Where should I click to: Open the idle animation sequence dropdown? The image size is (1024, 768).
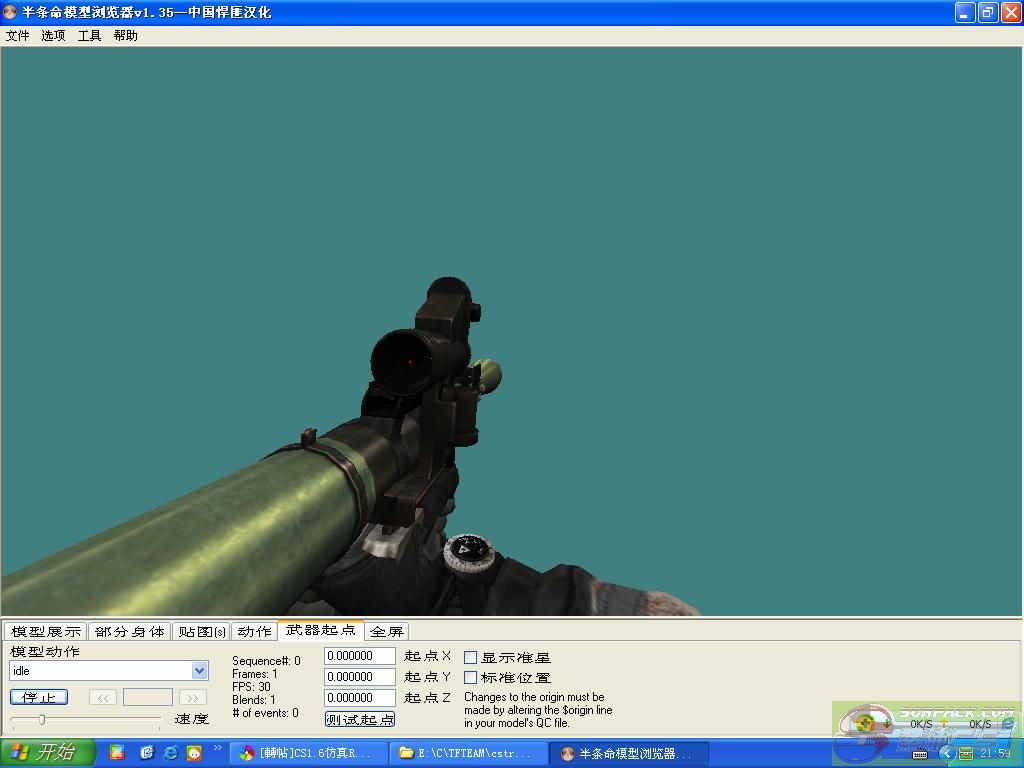[199, 671]
